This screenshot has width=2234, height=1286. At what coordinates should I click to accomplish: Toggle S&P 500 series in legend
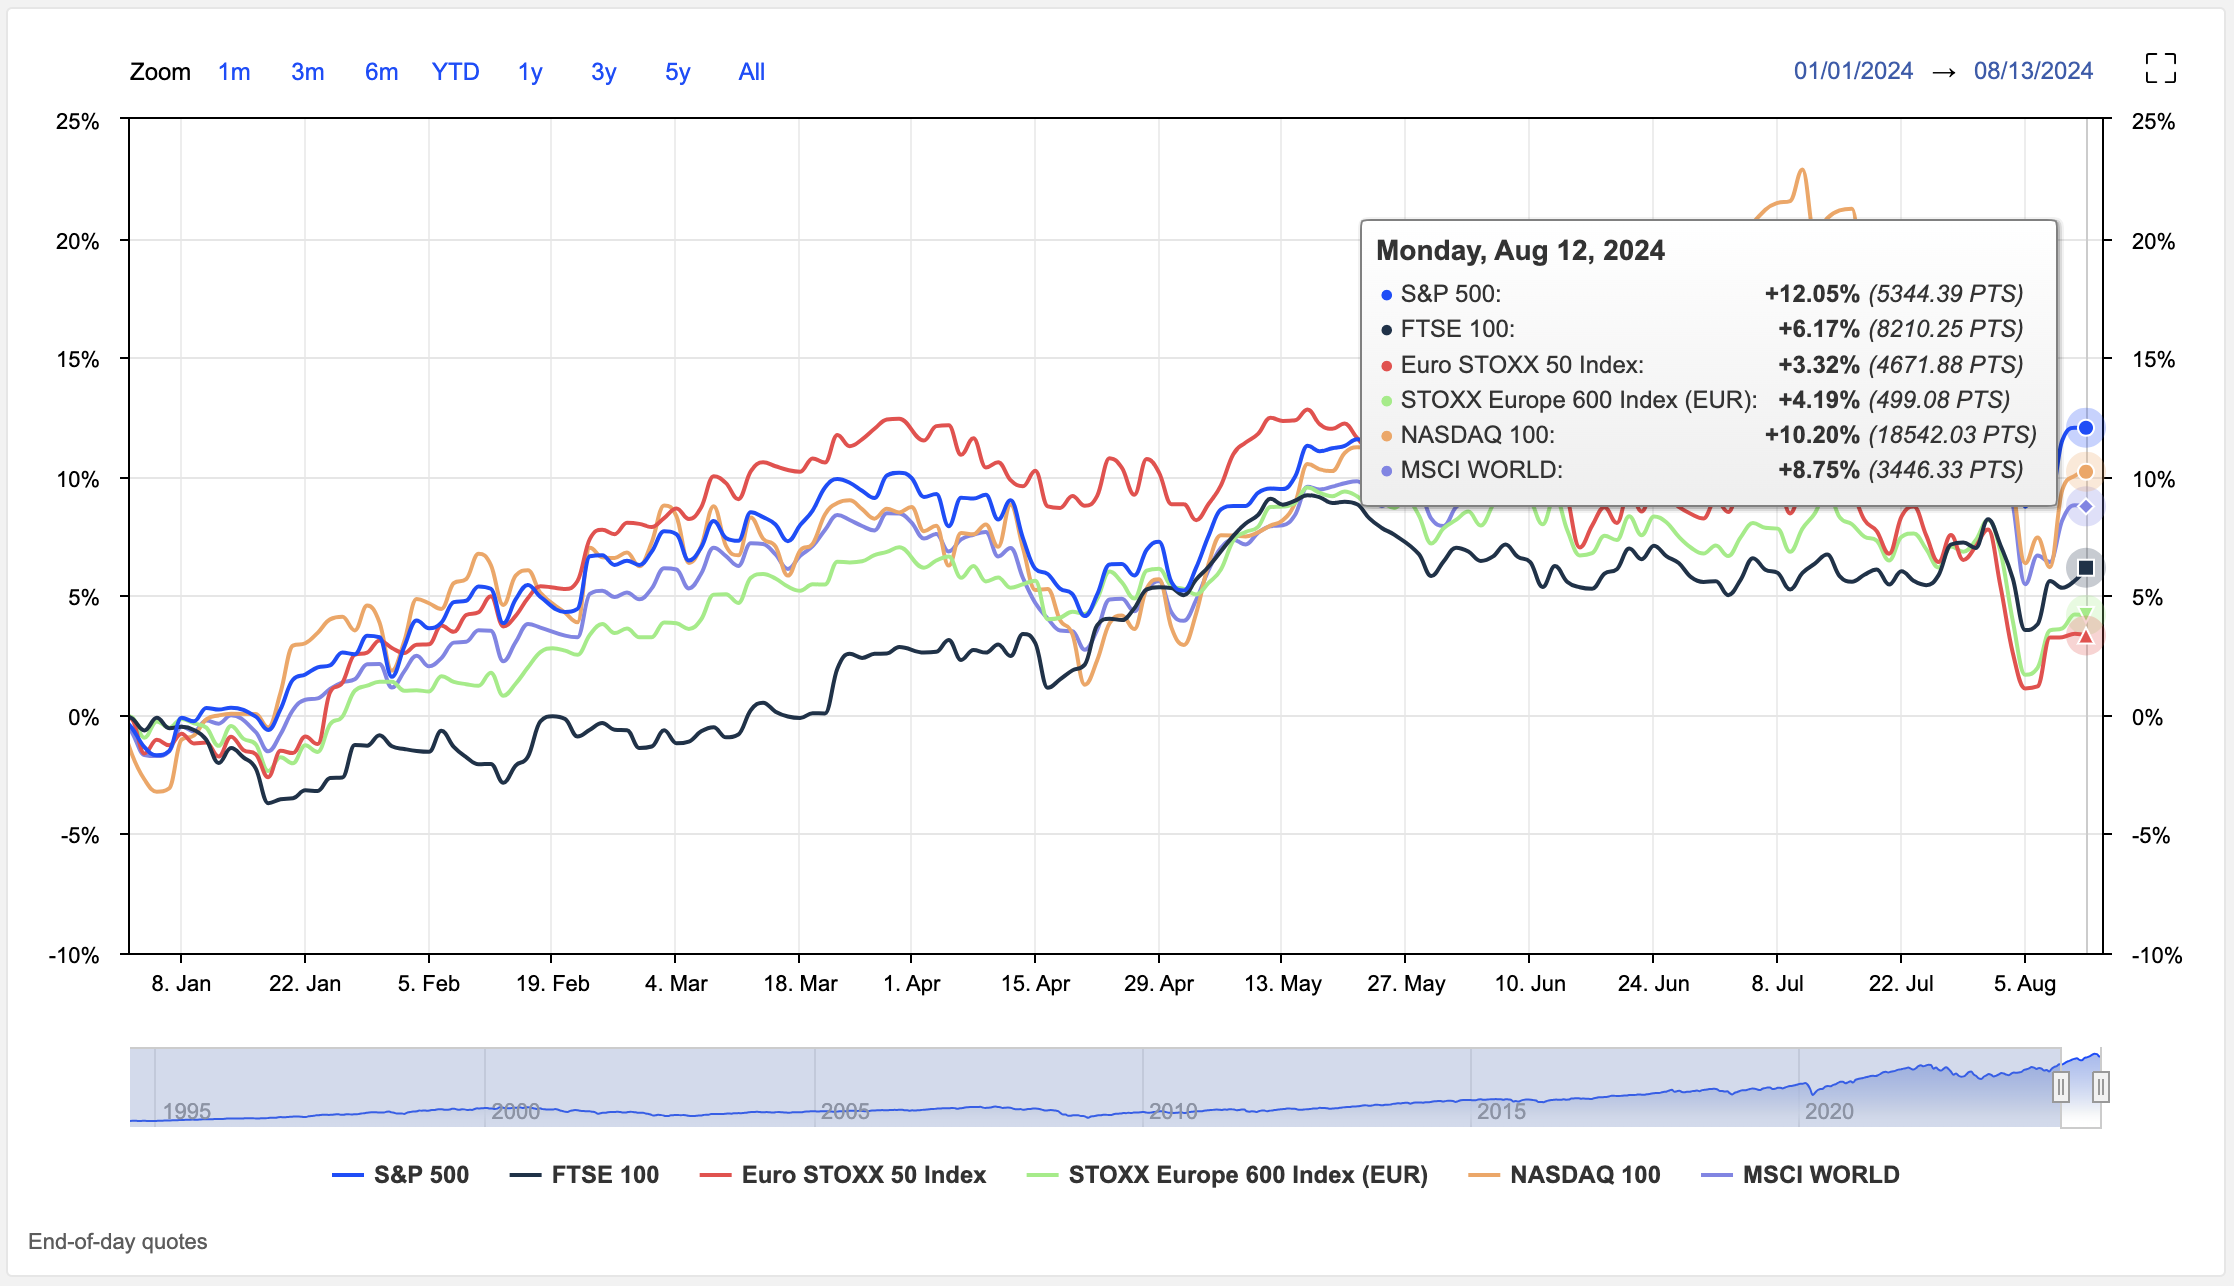[x=401, y=1174]
